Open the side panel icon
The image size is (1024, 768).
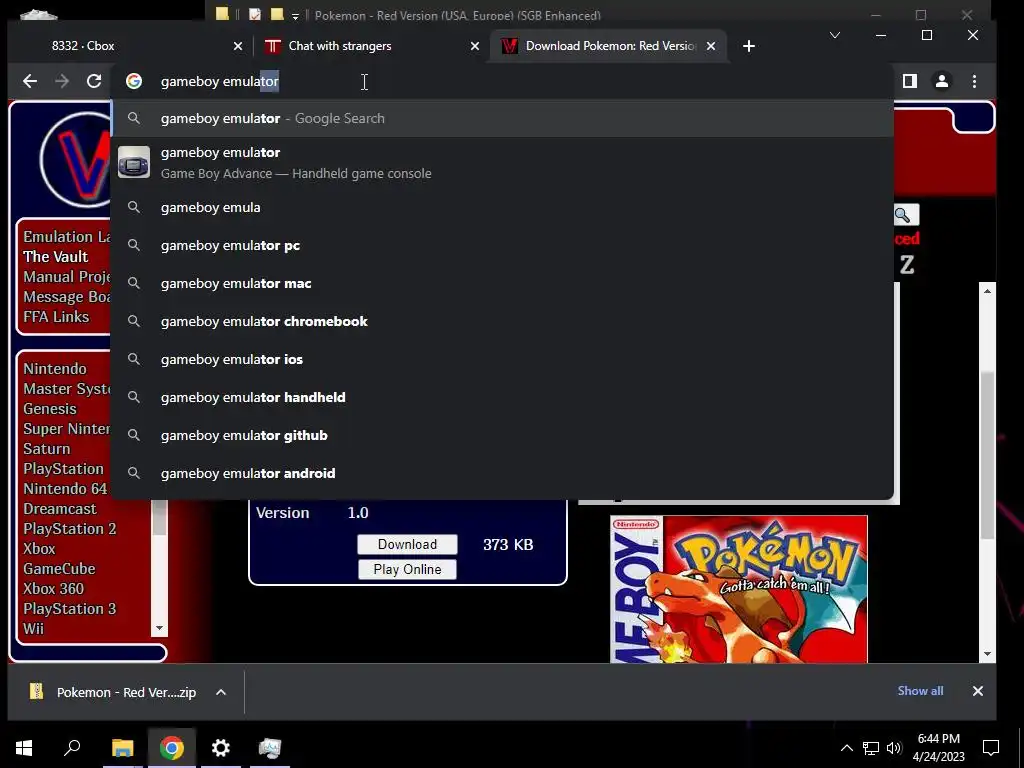(x=910, y=81)
